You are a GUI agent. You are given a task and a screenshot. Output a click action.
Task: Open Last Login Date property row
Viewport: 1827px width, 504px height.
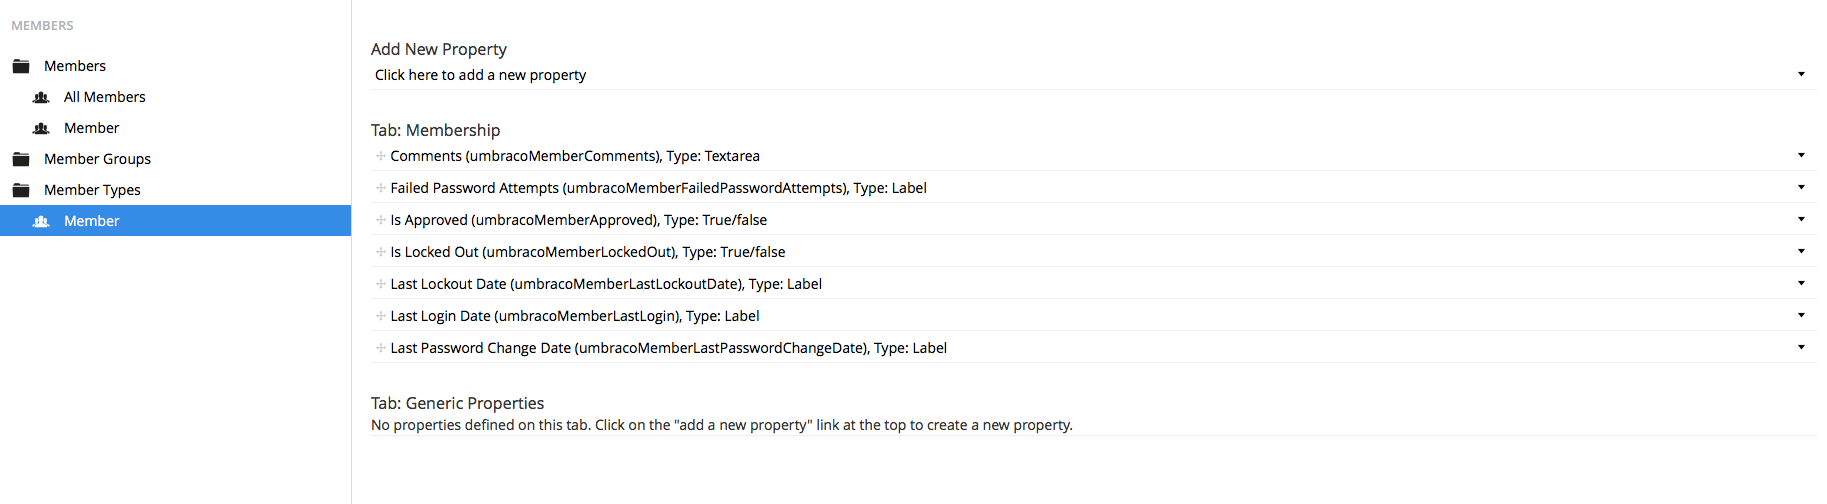coord(1093,316)
